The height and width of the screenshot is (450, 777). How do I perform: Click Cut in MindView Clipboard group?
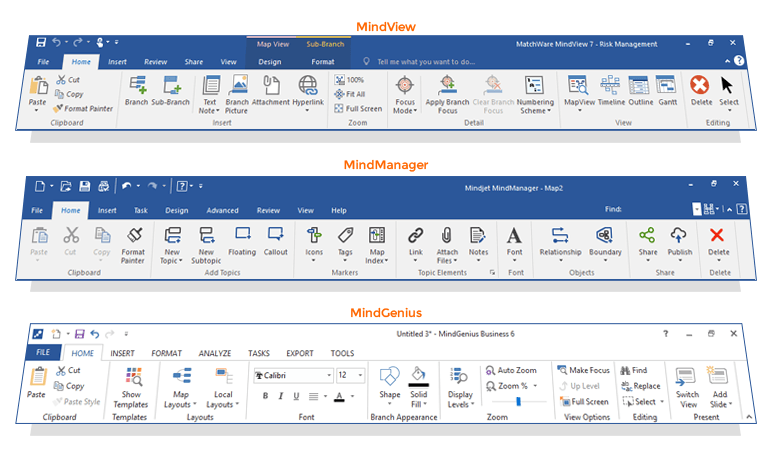pyautogui.click(x=68, y=80)
